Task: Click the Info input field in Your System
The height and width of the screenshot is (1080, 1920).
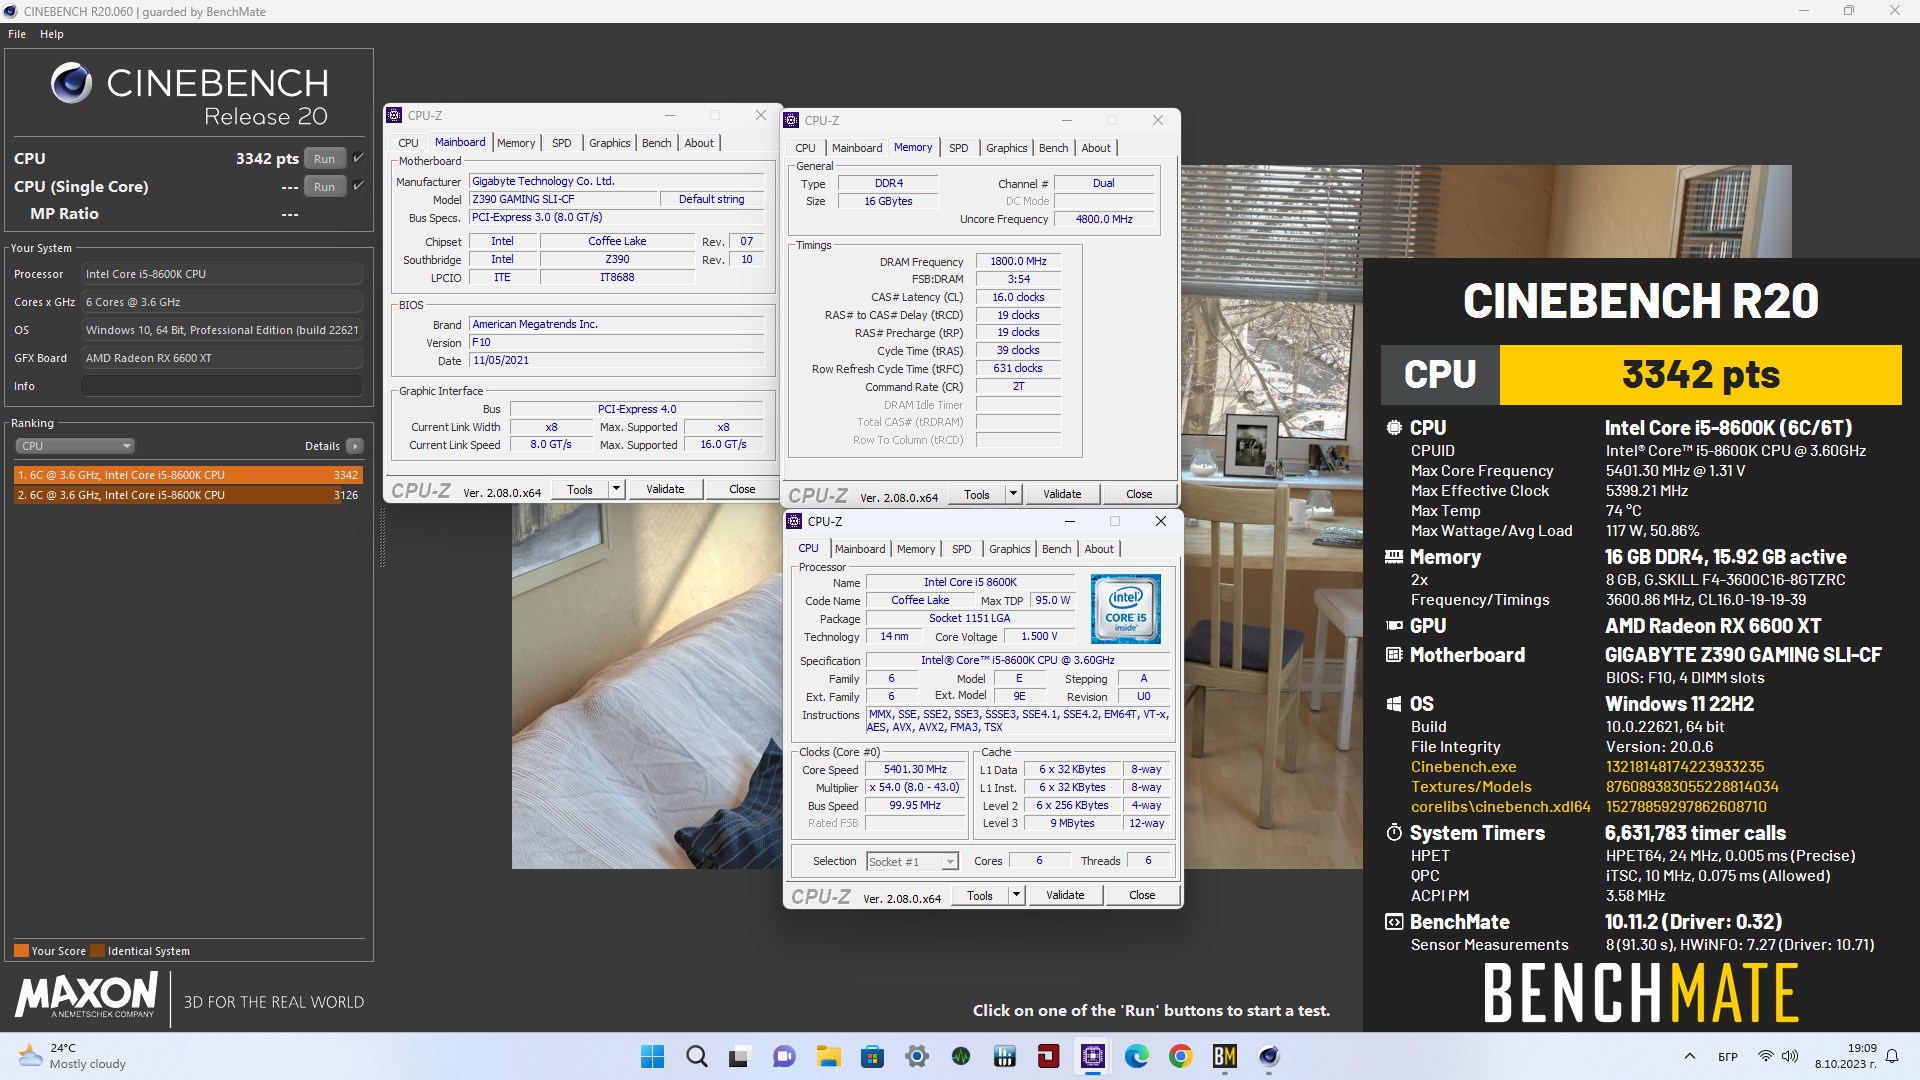Action: (x=222, y=386)
